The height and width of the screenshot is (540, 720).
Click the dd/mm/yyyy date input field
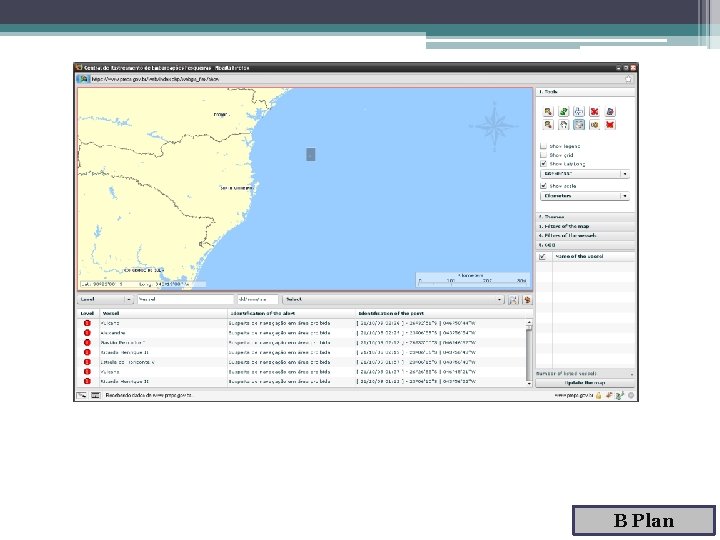[258, 299]
